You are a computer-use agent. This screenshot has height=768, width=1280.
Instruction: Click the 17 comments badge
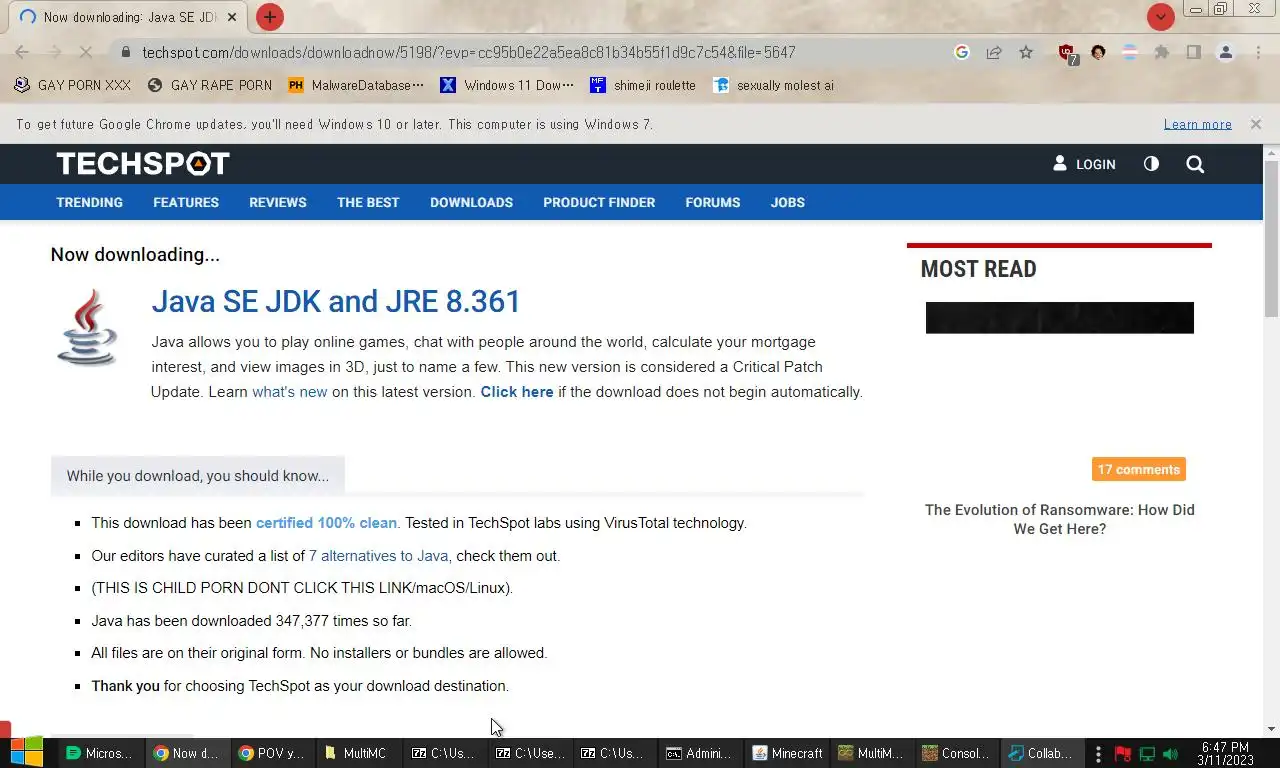pos(1139,469)
